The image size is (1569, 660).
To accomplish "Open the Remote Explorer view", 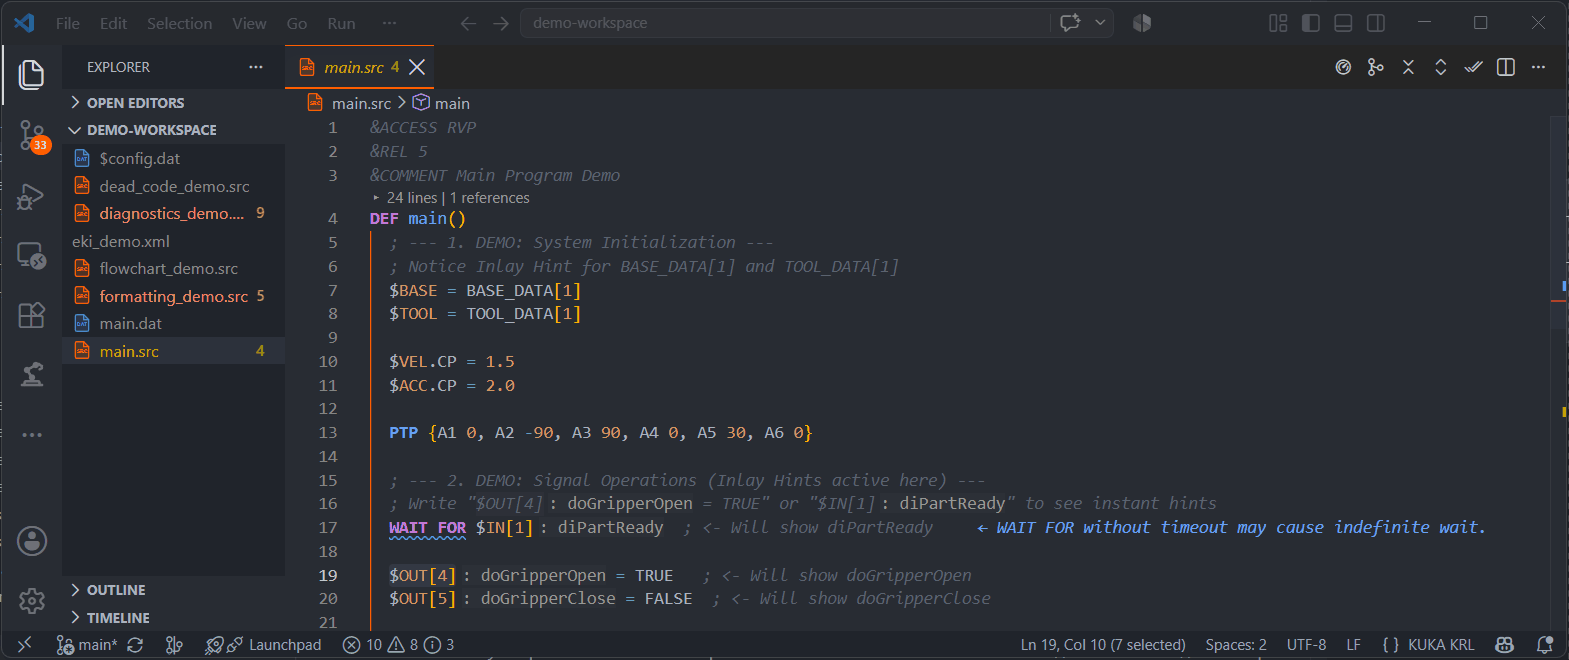I will point(32,256).
